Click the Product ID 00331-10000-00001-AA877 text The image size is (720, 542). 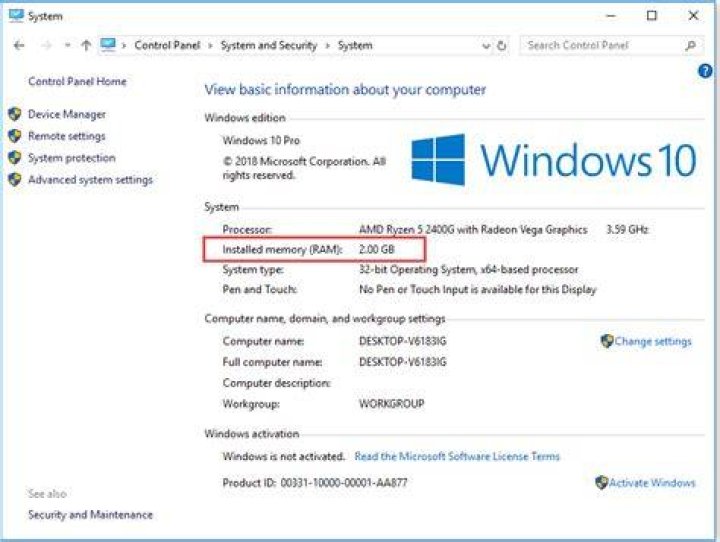[315, 483]
